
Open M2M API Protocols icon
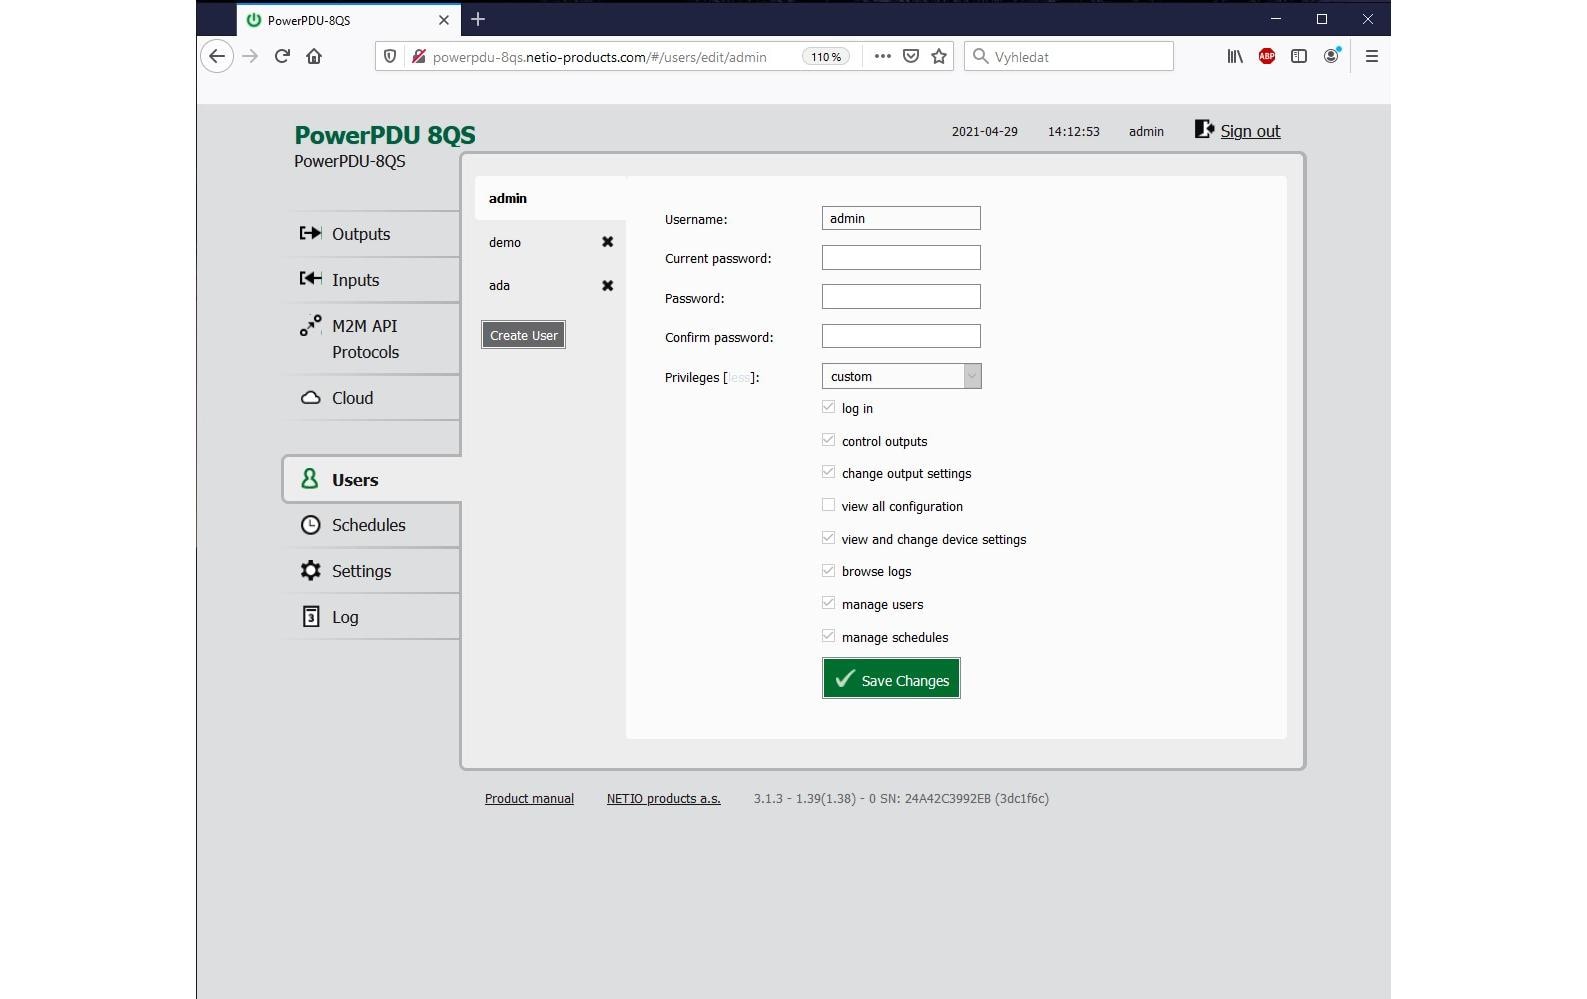310,326
